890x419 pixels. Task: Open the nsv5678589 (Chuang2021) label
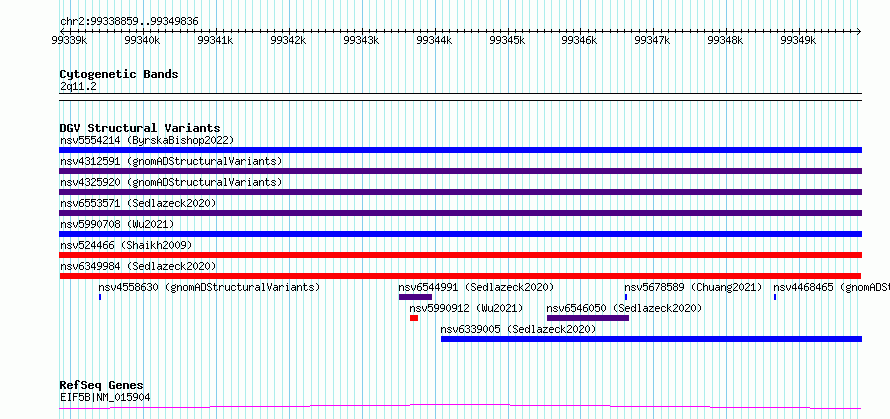pos(693,287)
